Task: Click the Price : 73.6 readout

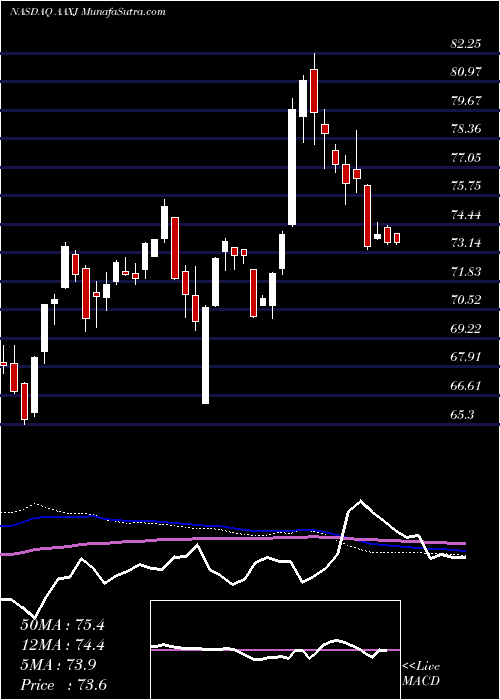Action: coord(63,685)
